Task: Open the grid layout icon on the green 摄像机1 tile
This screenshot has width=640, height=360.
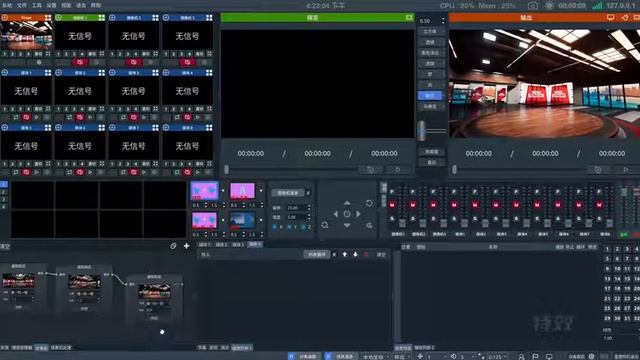Action: pos(101,18)
